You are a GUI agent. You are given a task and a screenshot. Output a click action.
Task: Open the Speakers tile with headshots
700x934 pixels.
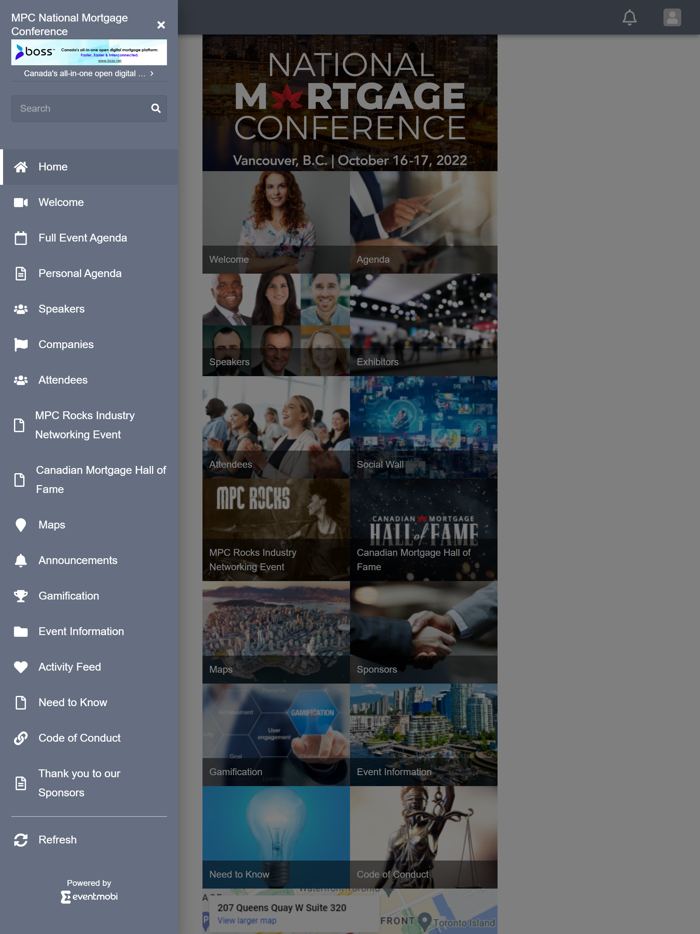(276, 325)
